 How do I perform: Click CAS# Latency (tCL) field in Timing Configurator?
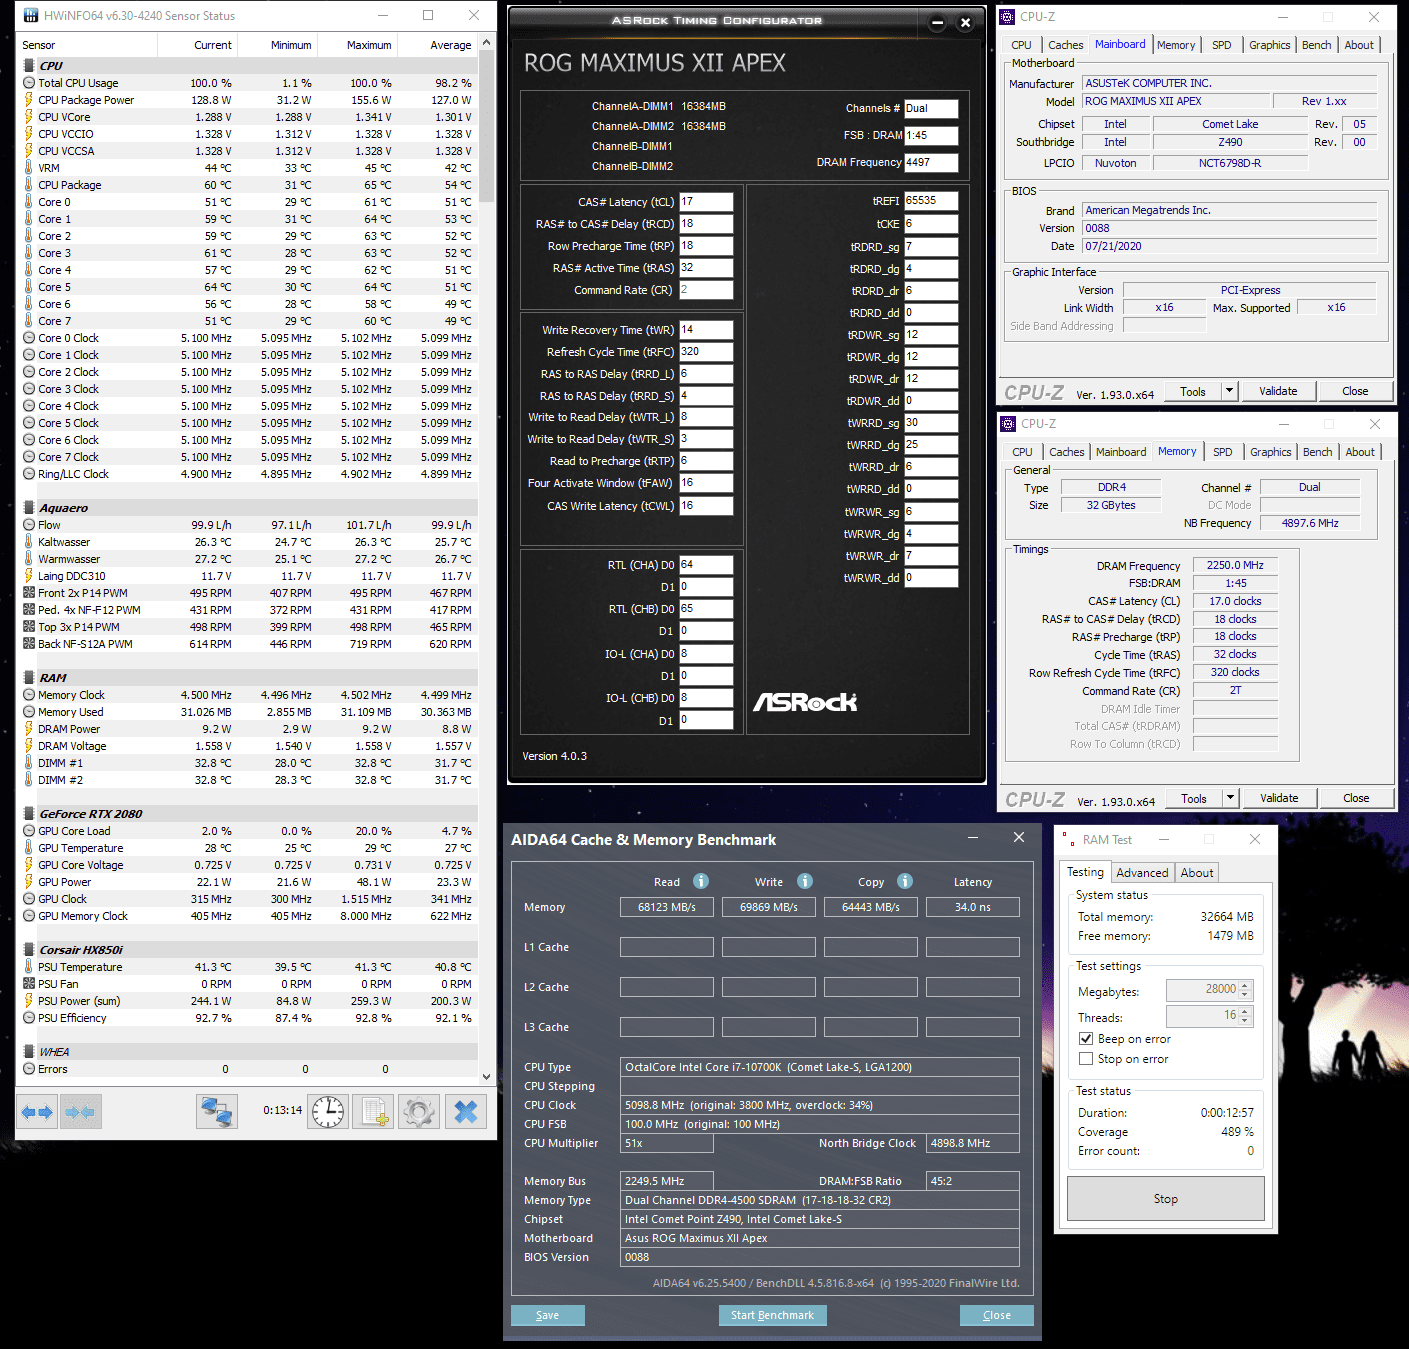pos(706,202)
